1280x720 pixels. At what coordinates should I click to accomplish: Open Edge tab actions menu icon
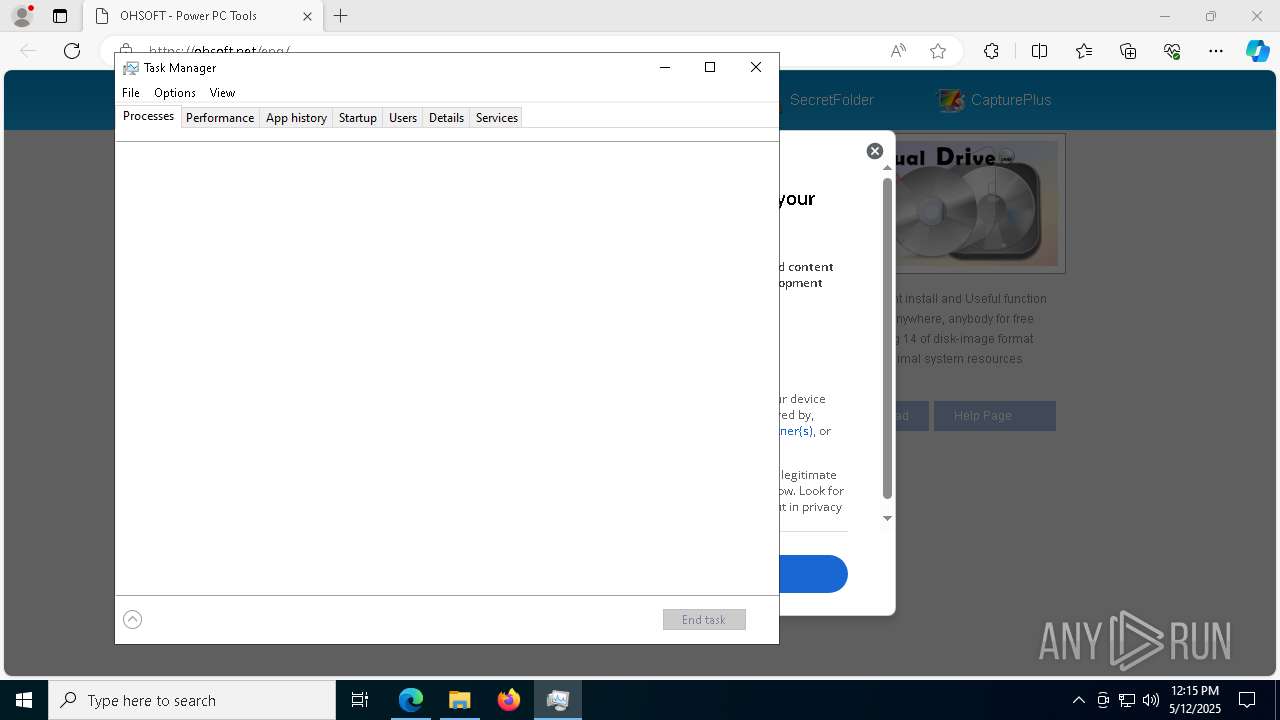[60, 16]
